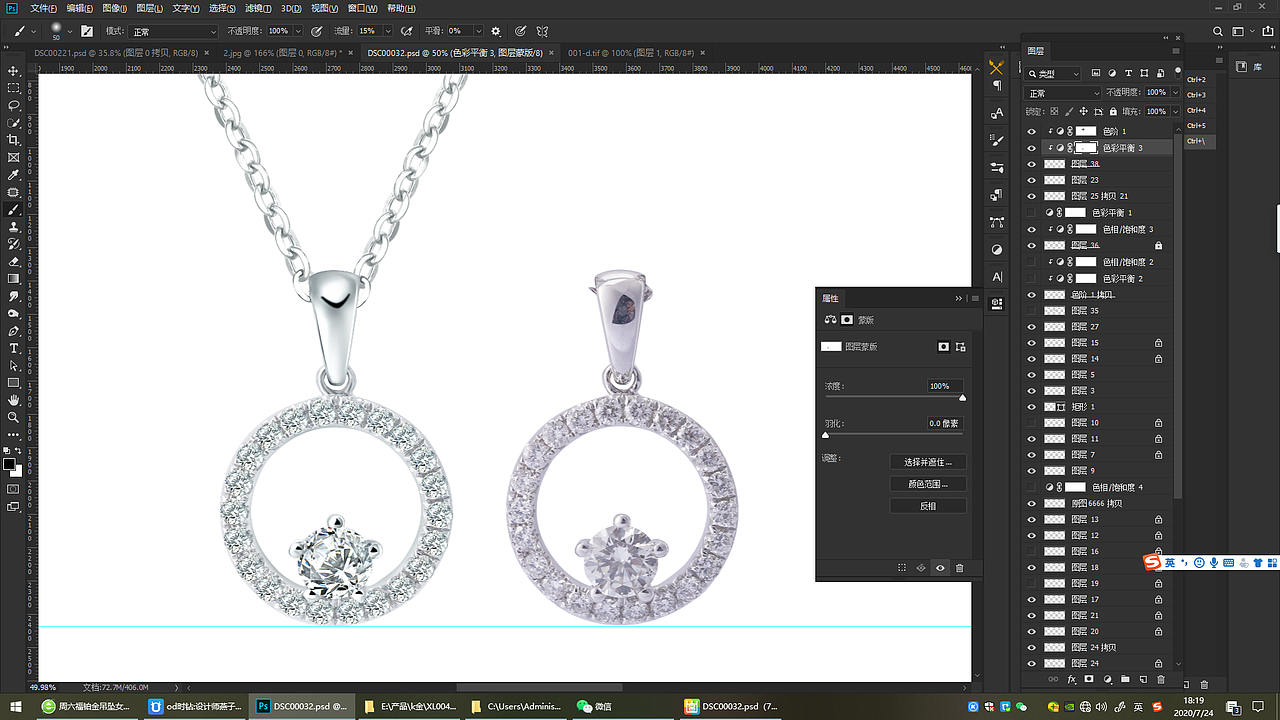Hide the 矩形 1 layer
Image resolution: width=1280 pixels, height=720 pixels.
(x=1032, y=407)
